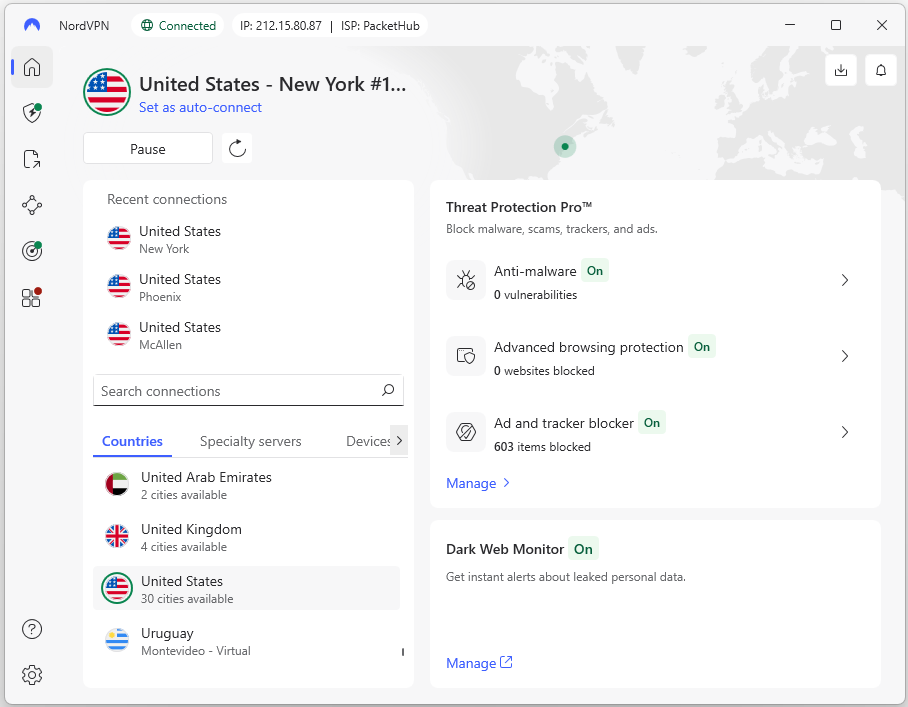Pause the VPN connection
Image resolution: width=908 pixels, height=707 pixels.
[x=148, y=149]
